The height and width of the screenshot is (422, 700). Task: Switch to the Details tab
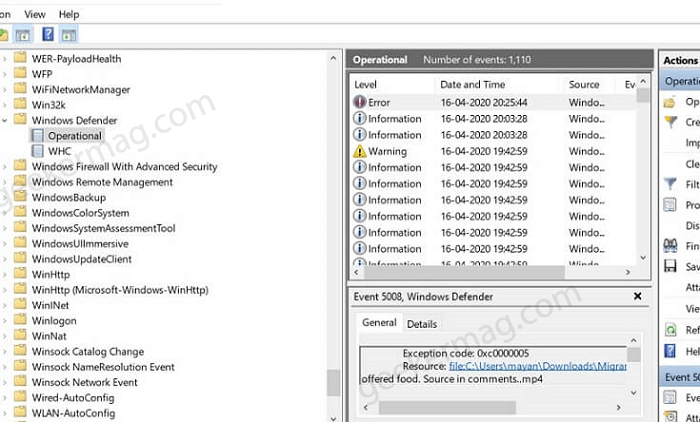point(422,324)
